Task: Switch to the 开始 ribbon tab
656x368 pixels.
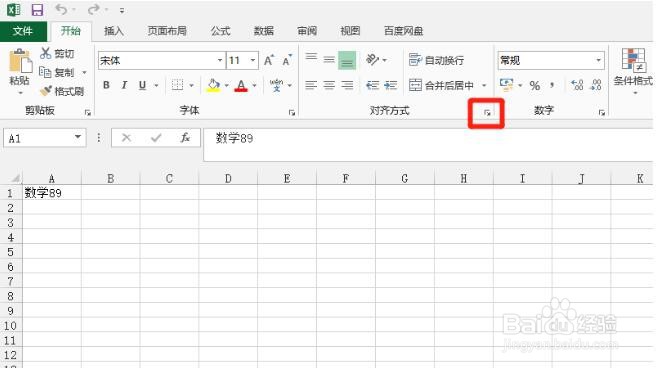Action: click(x=70, y=31)
